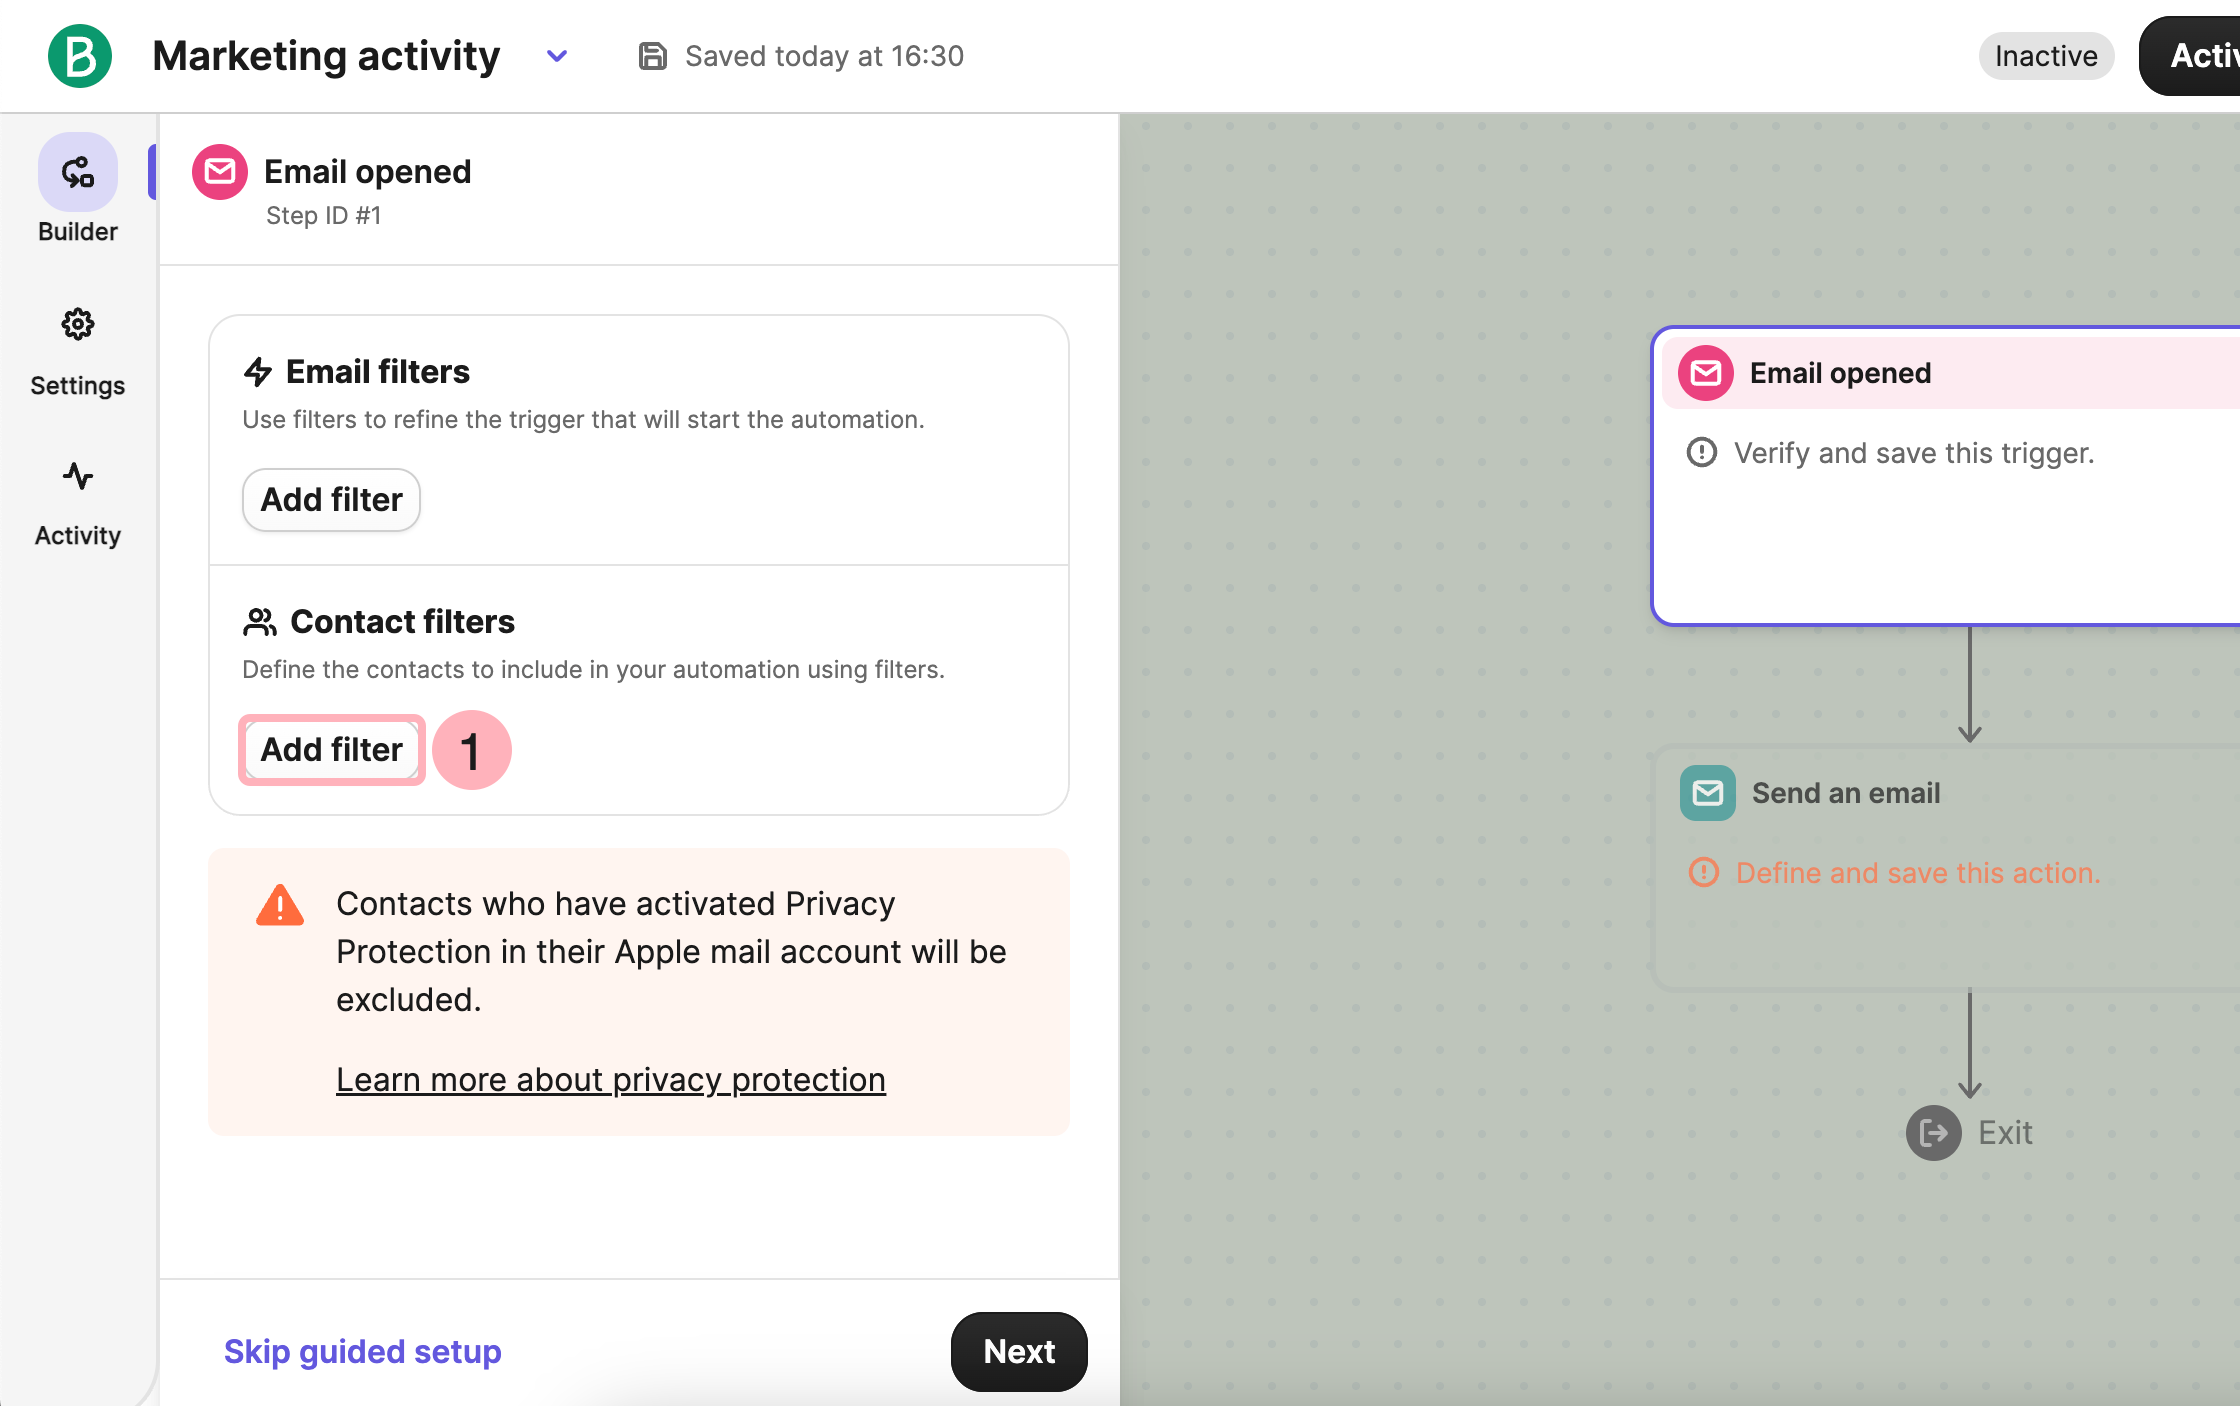Click the save disk icon
The height and width of the screenshot is (1406, 2240).
(x=652, y=56)
